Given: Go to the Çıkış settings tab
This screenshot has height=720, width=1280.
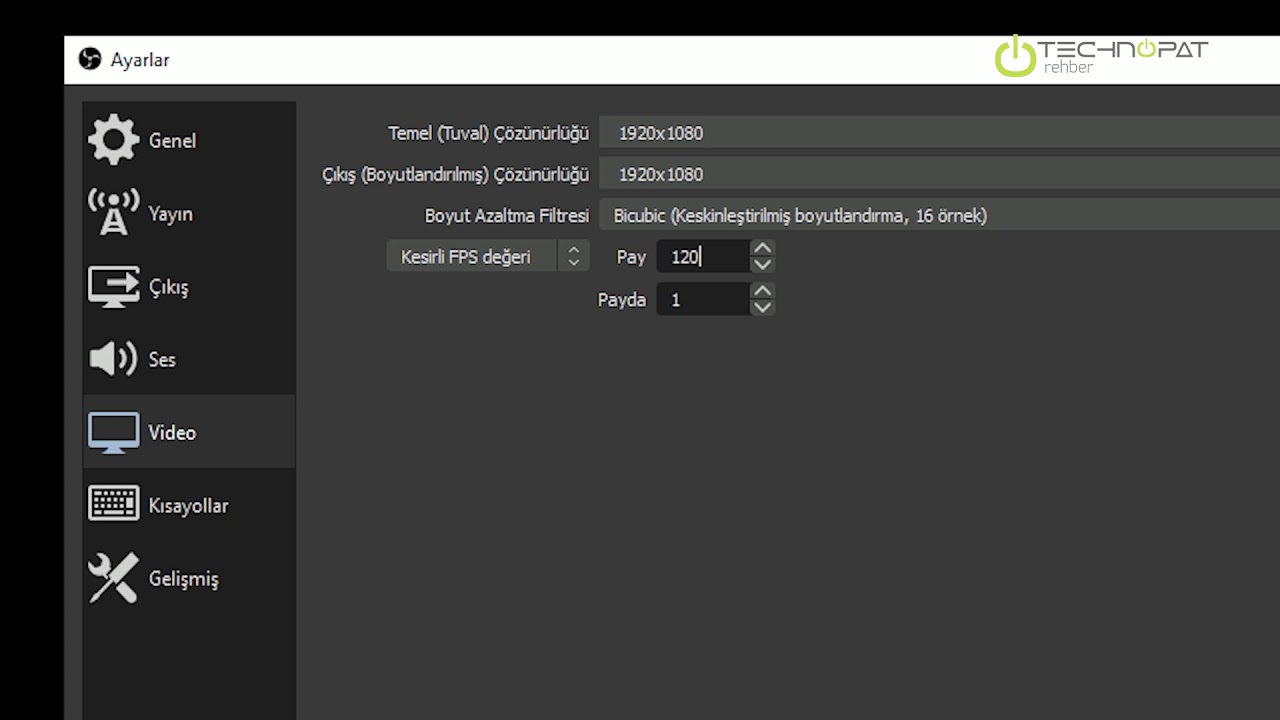Looking at the screenshot, I should 189,287.
